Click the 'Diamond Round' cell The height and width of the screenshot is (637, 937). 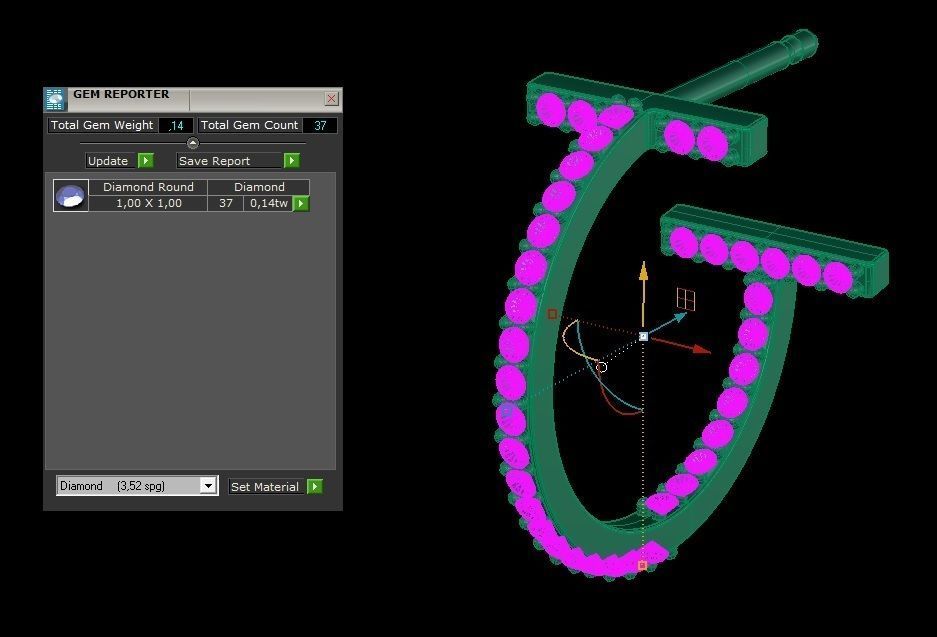point(148,187)
